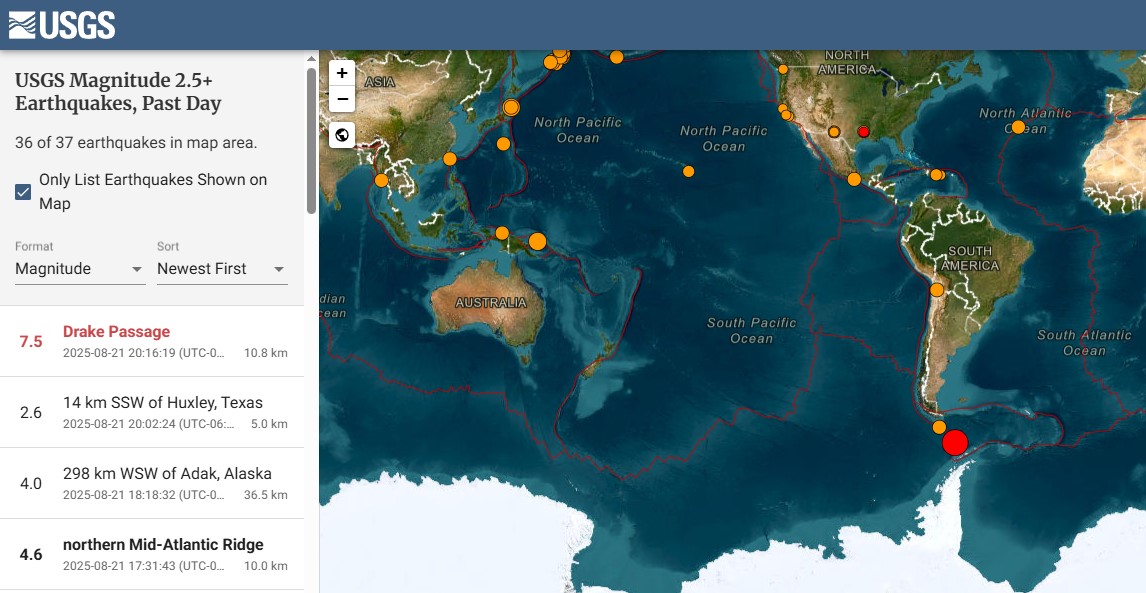Click the SOUTH AMERICA map label
Screen dimensions: 1146x593
tap(970, 258)
